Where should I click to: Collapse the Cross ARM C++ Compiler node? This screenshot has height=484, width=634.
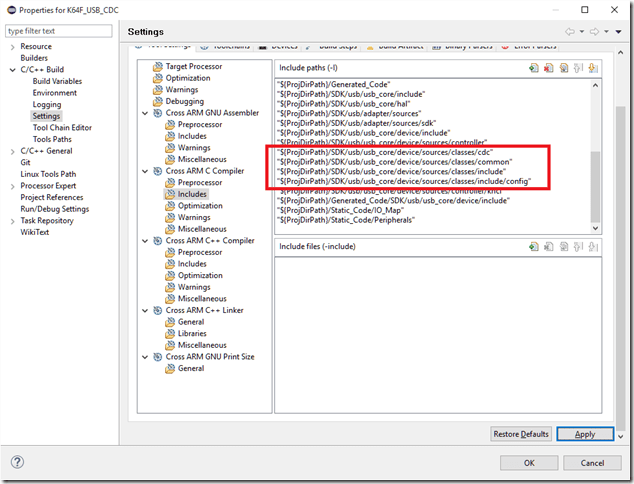[145, 241]
